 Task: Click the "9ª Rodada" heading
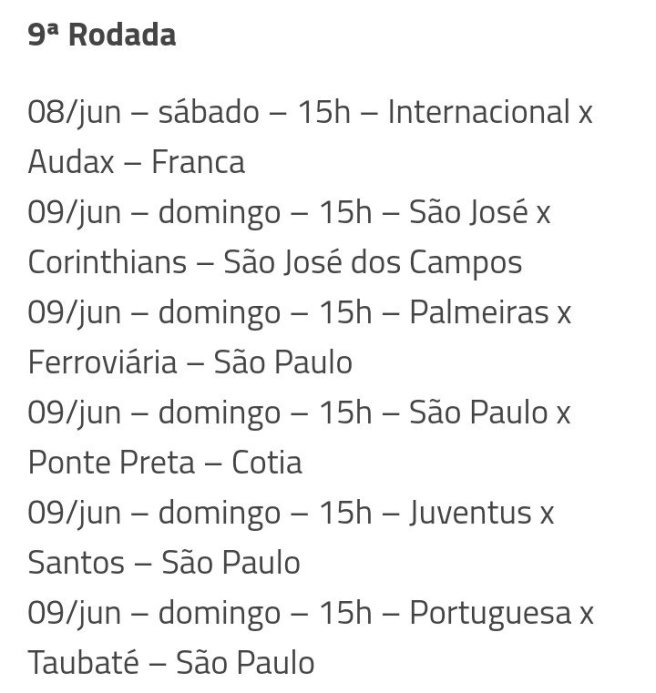pos(101,35)
